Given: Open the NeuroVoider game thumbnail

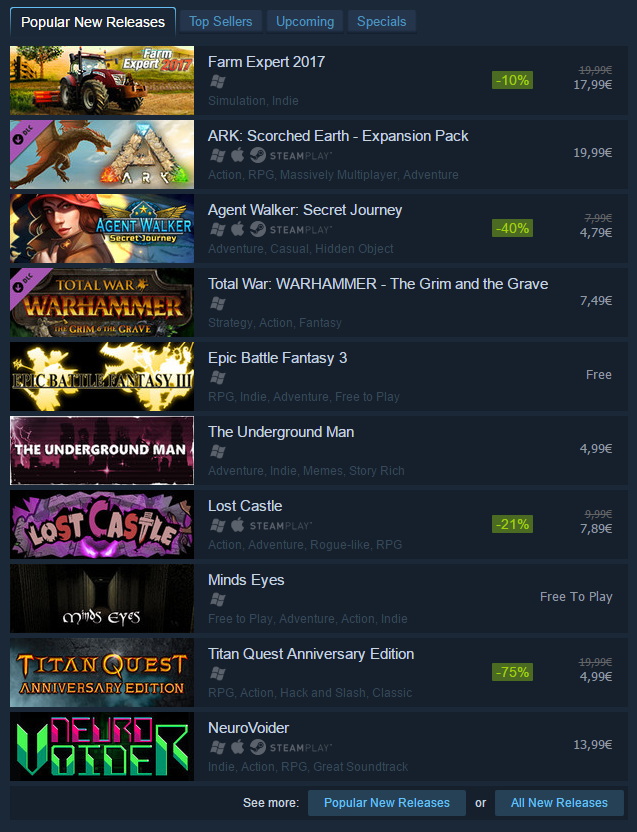Looking at the screenshot, I should point(102,747).
